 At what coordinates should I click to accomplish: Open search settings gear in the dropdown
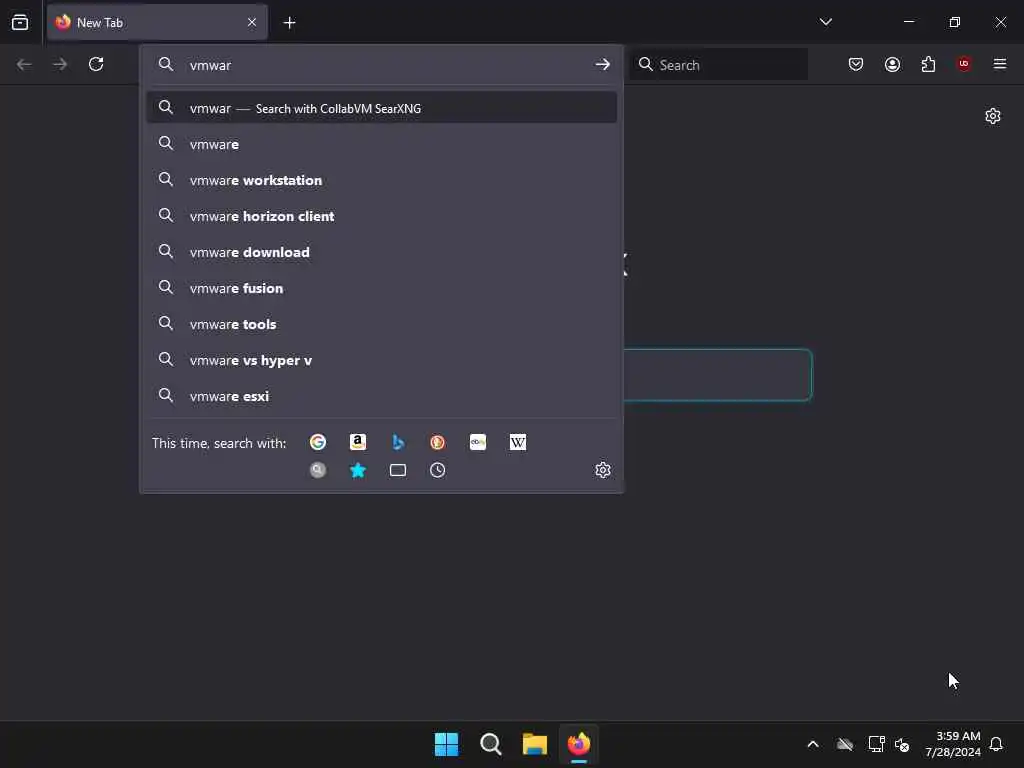(x=602, y=470)
